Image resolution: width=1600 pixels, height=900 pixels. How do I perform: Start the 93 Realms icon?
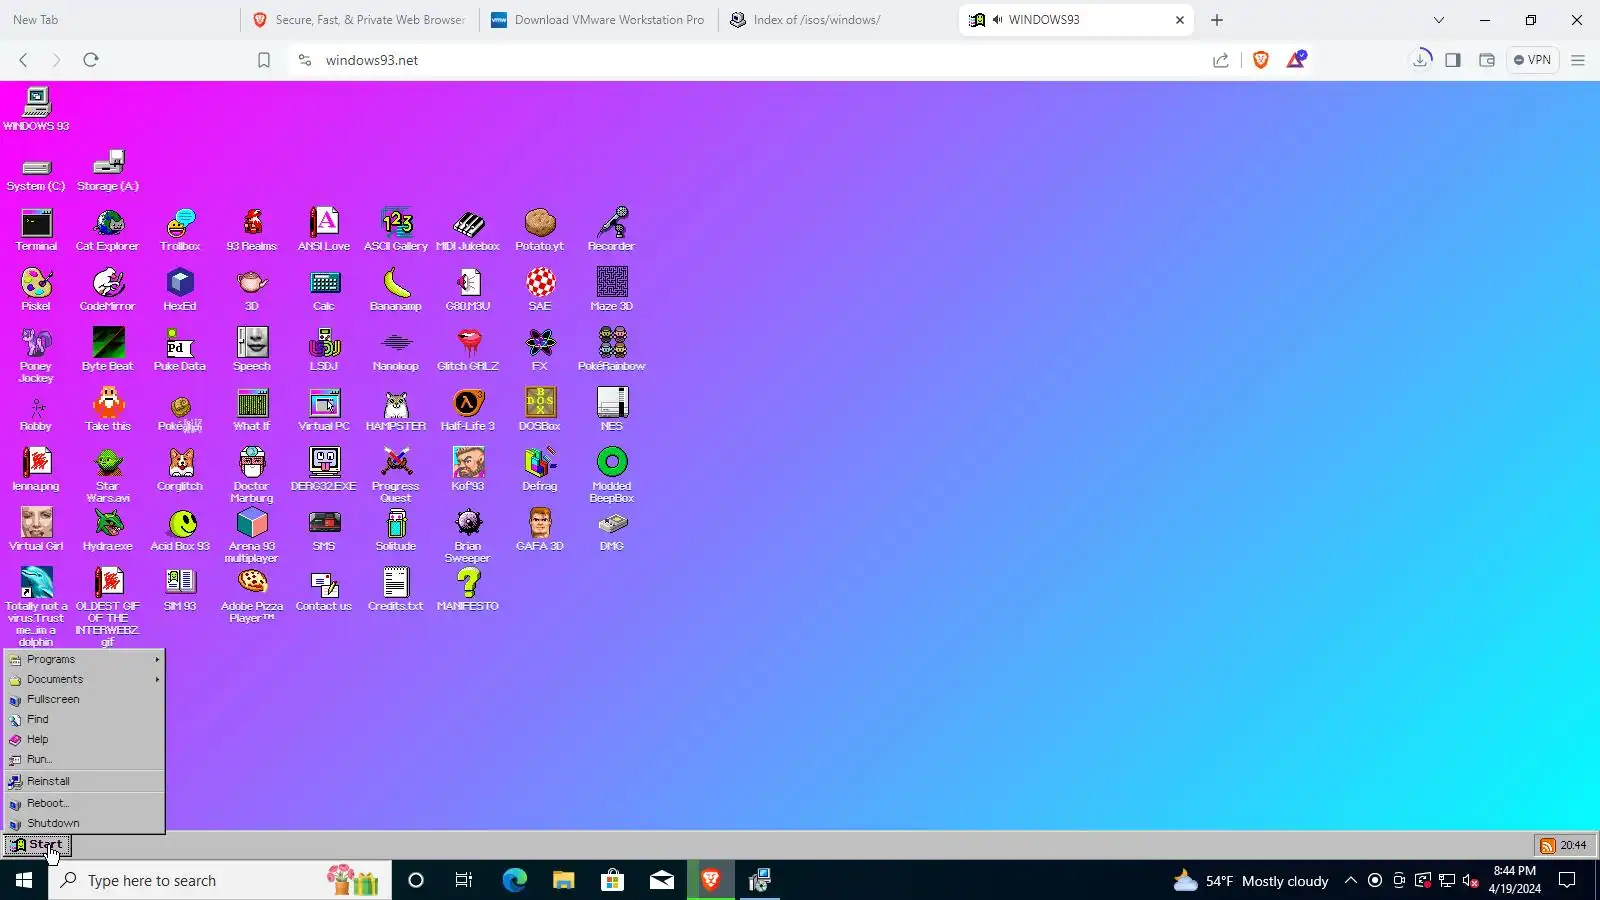(x=252, y=230)
